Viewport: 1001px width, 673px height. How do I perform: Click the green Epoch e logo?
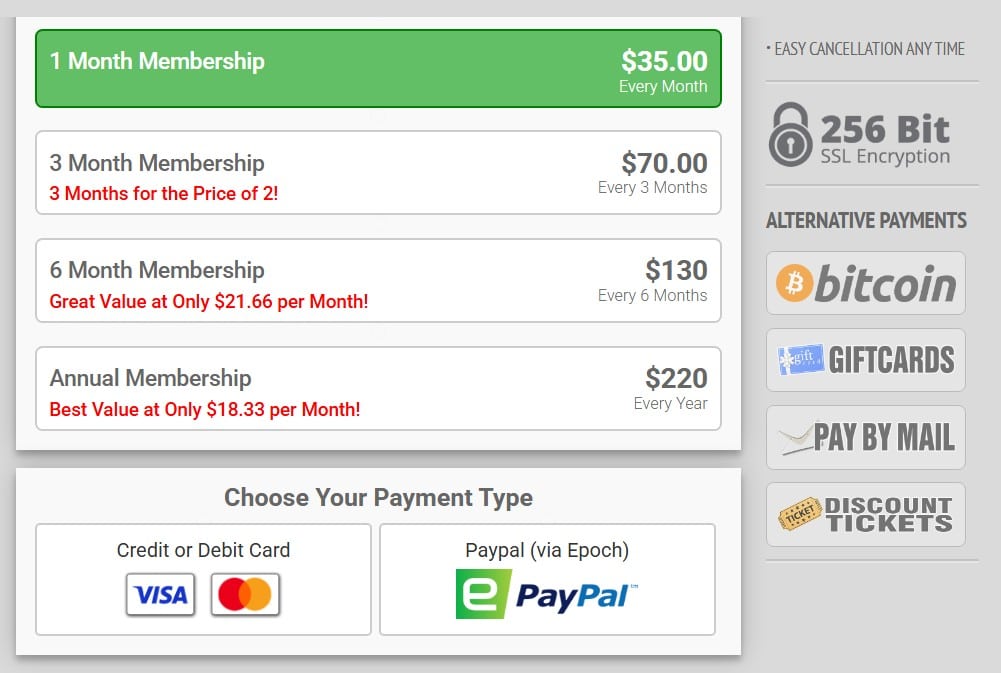pyautogui.click(x=483, y=594)
